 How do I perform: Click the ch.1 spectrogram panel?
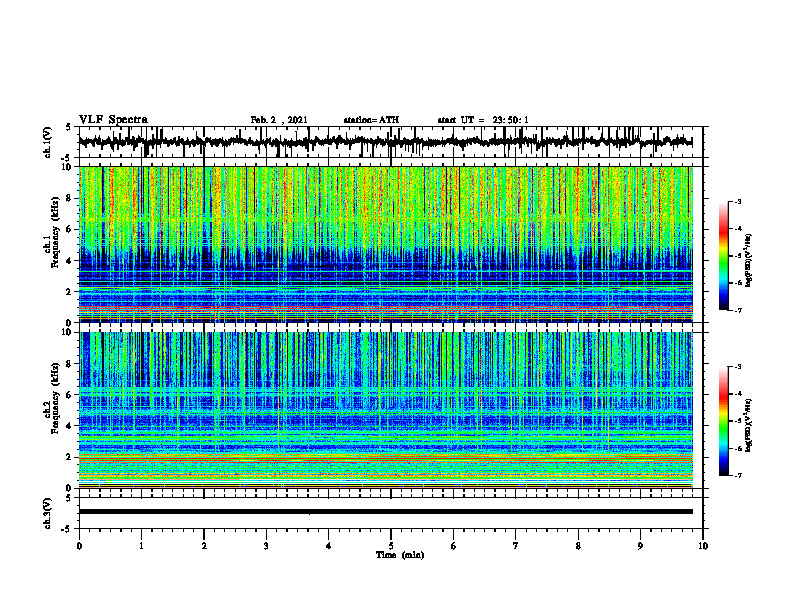tap(386, 244)
